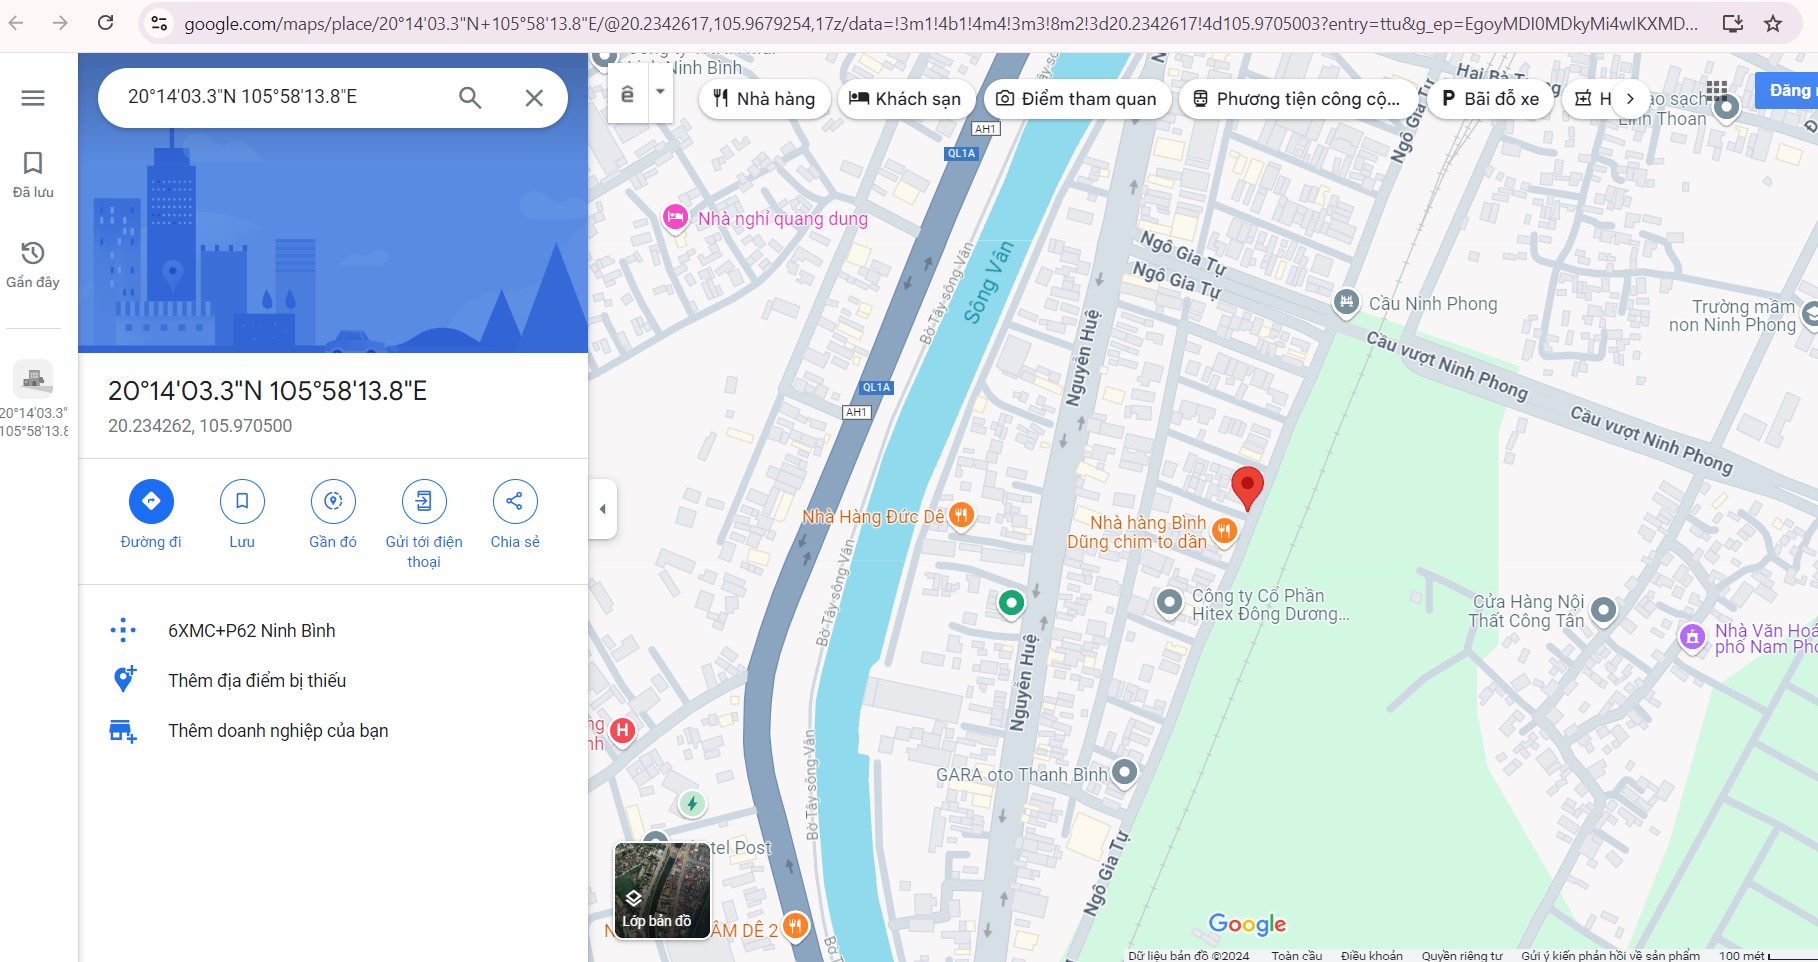Open the Gần đây recent history
This screenshot has height=962, width=1818.
(x=33, y=264)
